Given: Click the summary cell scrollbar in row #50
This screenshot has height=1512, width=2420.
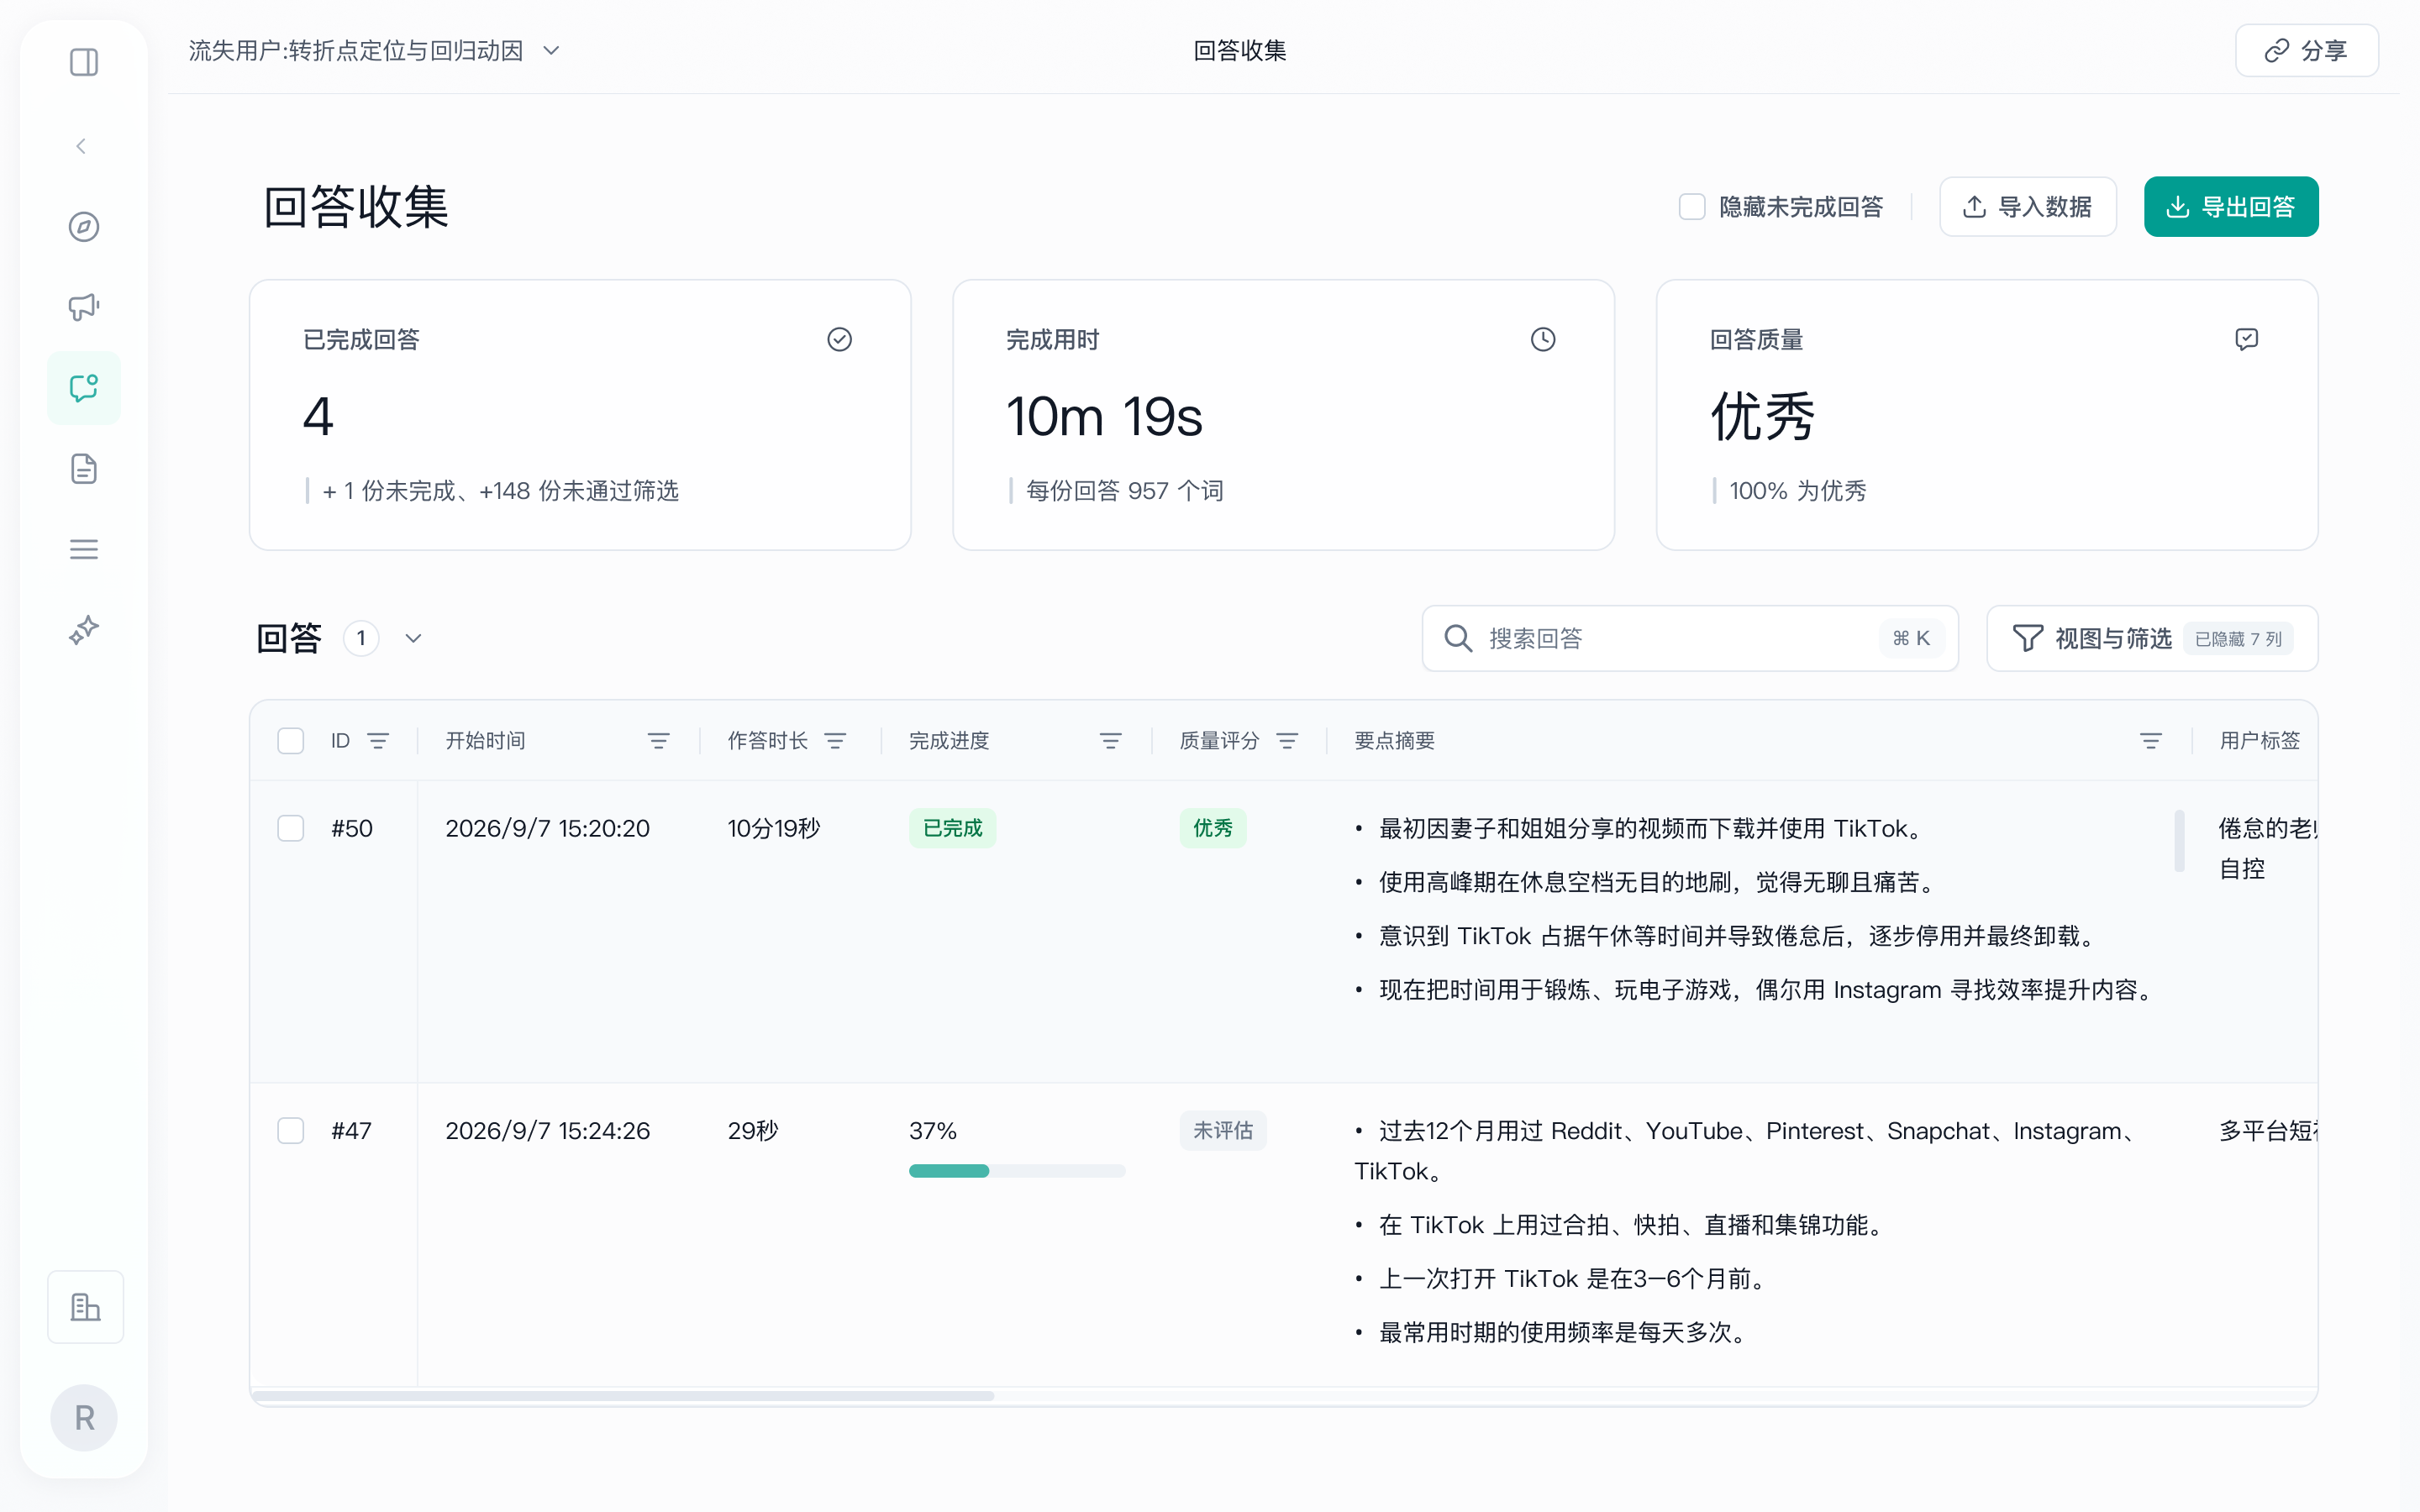Looking at the screenshot, I should click(2179, 840).
